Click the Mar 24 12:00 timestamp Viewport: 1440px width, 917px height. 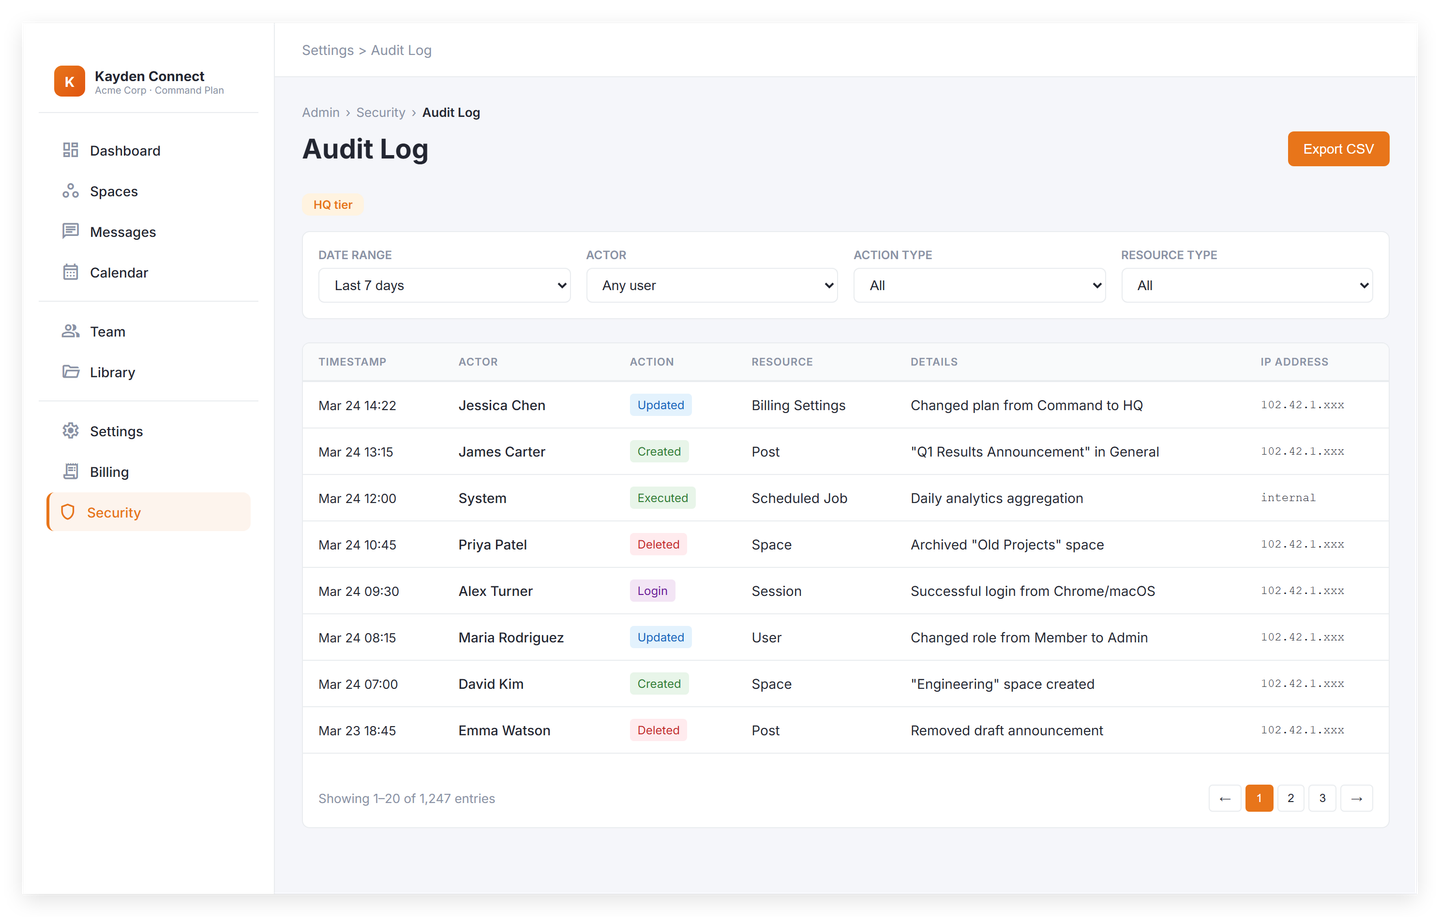point(357,498)
